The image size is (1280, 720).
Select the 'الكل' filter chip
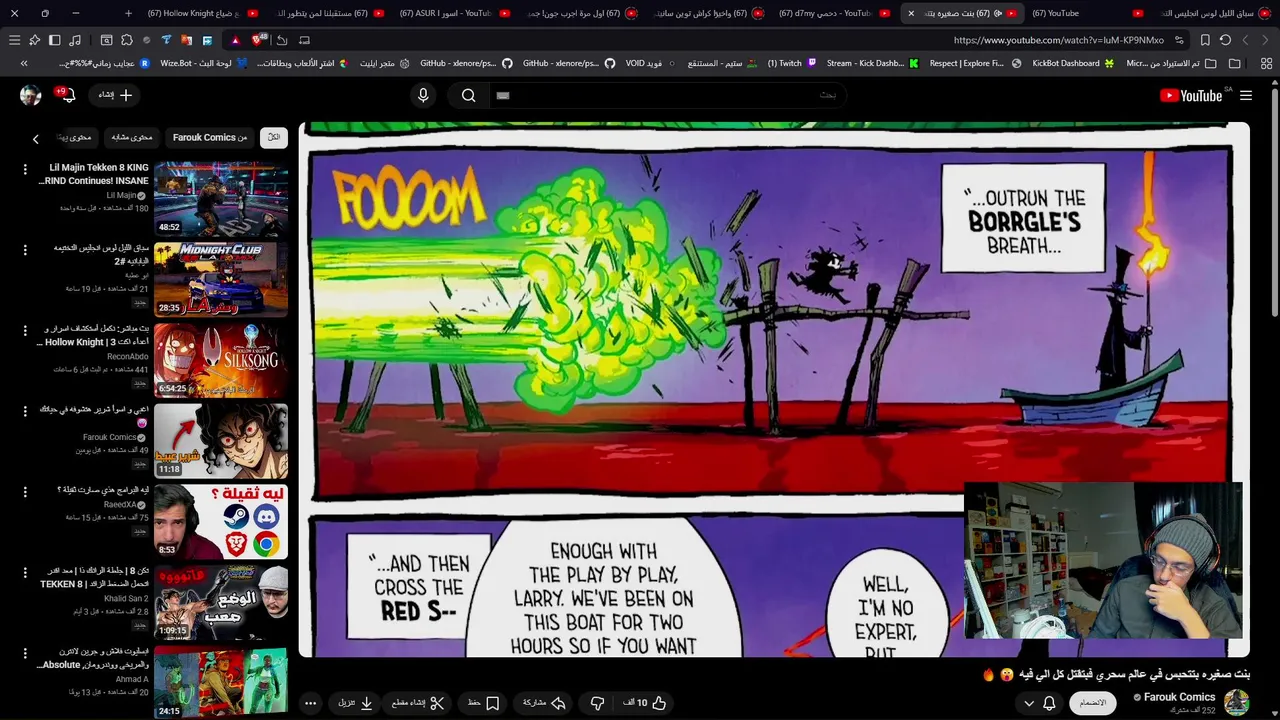(273, 138)
